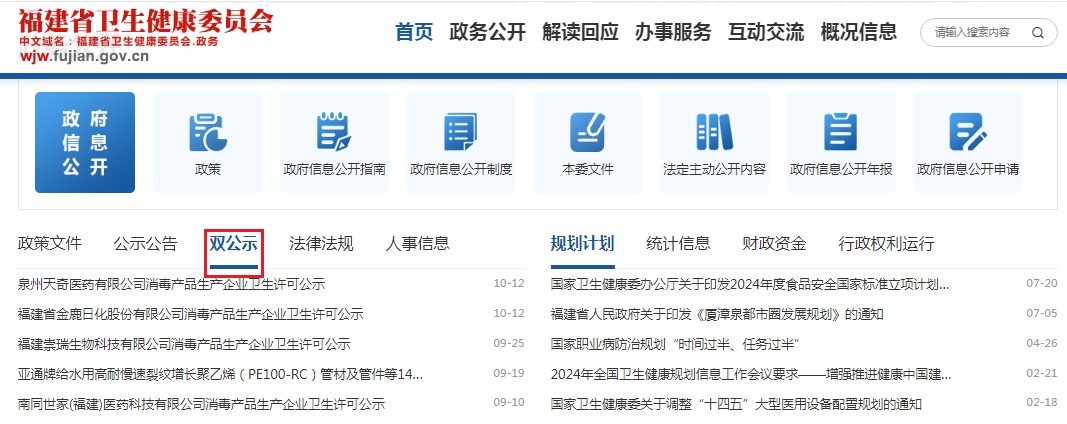The image size is (1067, 424).
Task: Click the wjw.fujian.gov.cn domain text
Action: (x=84, y=56)
